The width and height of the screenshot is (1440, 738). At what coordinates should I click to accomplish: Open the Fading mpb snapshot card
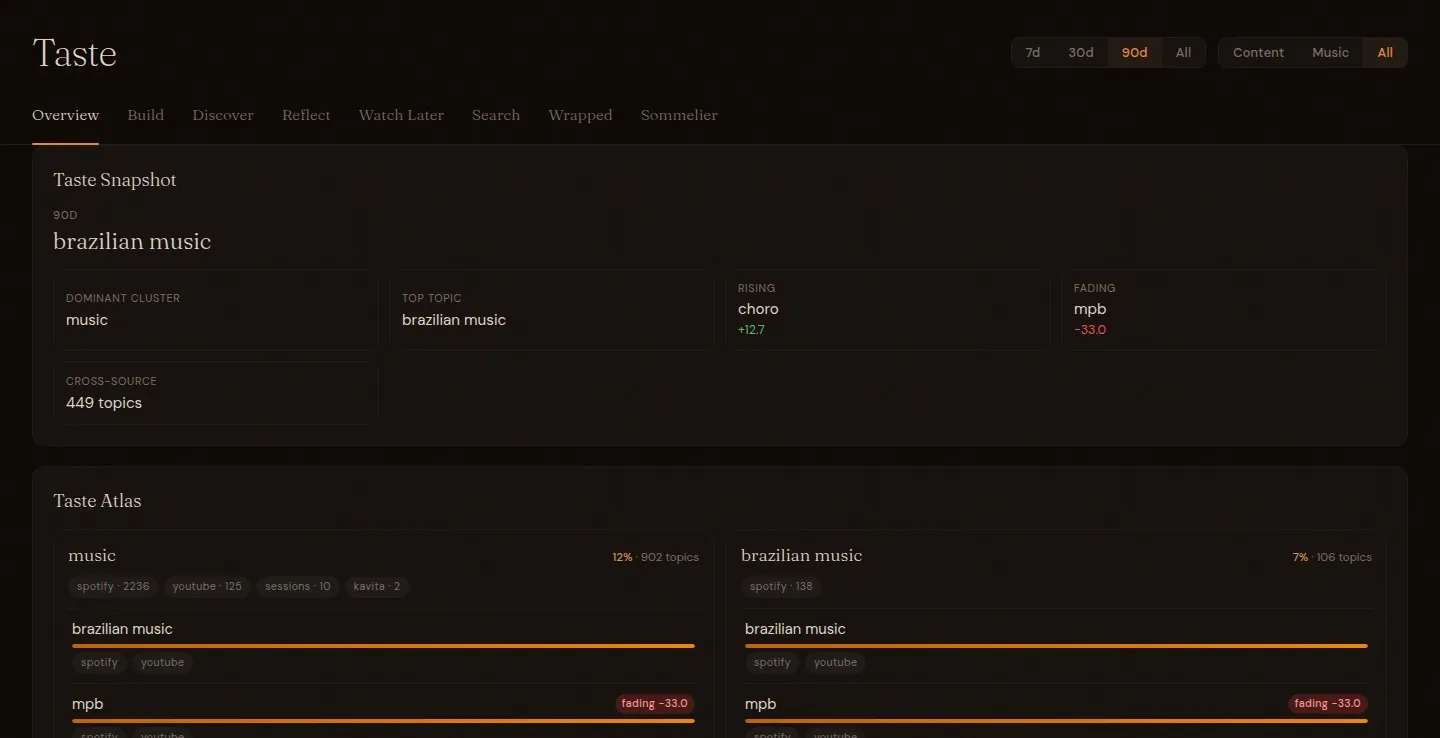point(1224,310)
